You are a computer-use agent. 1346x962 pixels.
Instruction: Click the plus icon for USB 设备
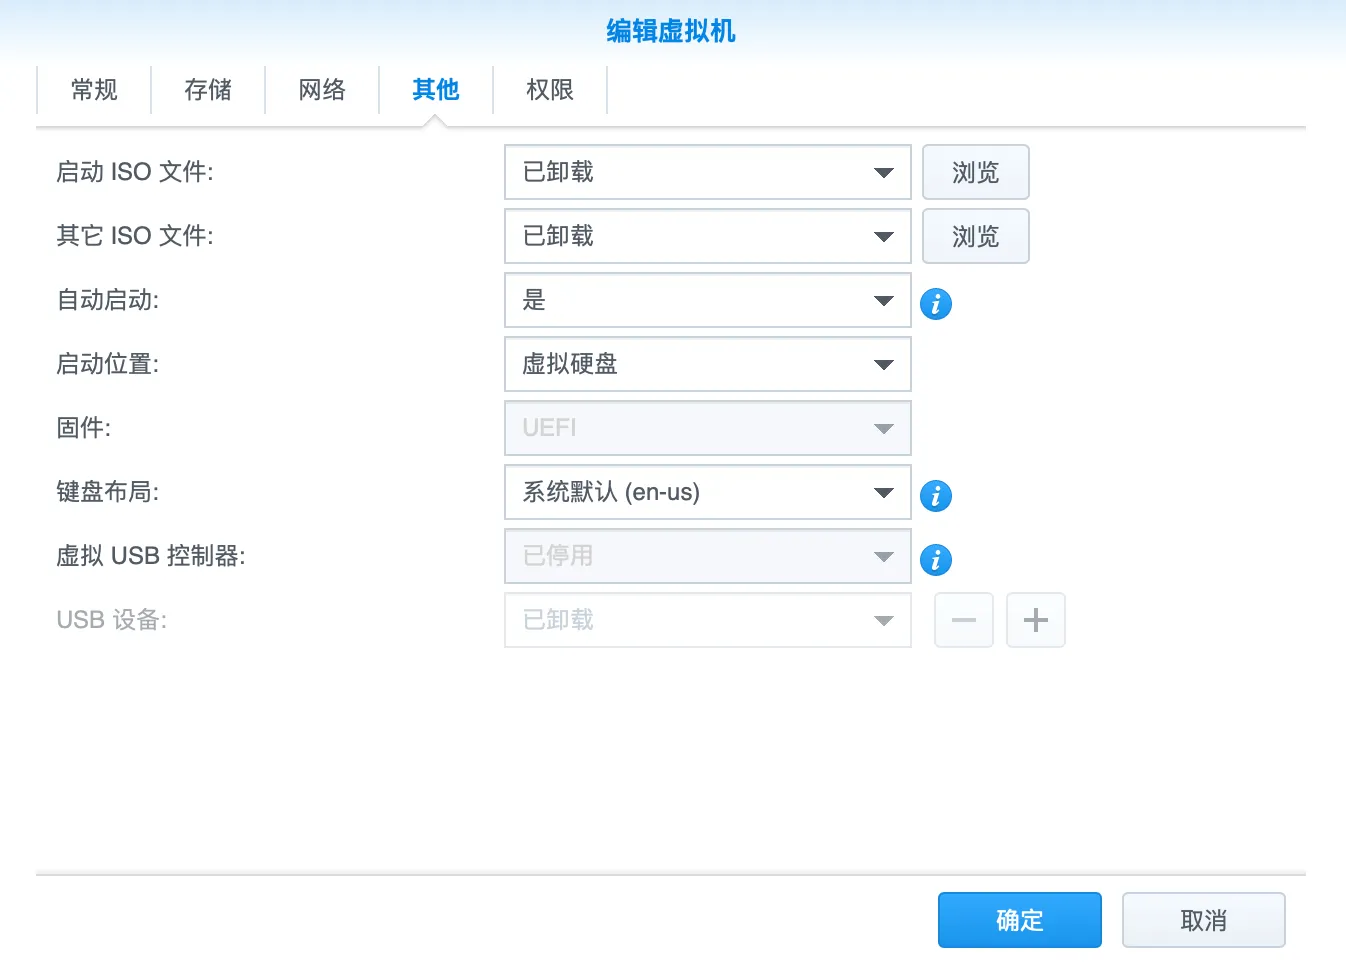(1035, 620)
